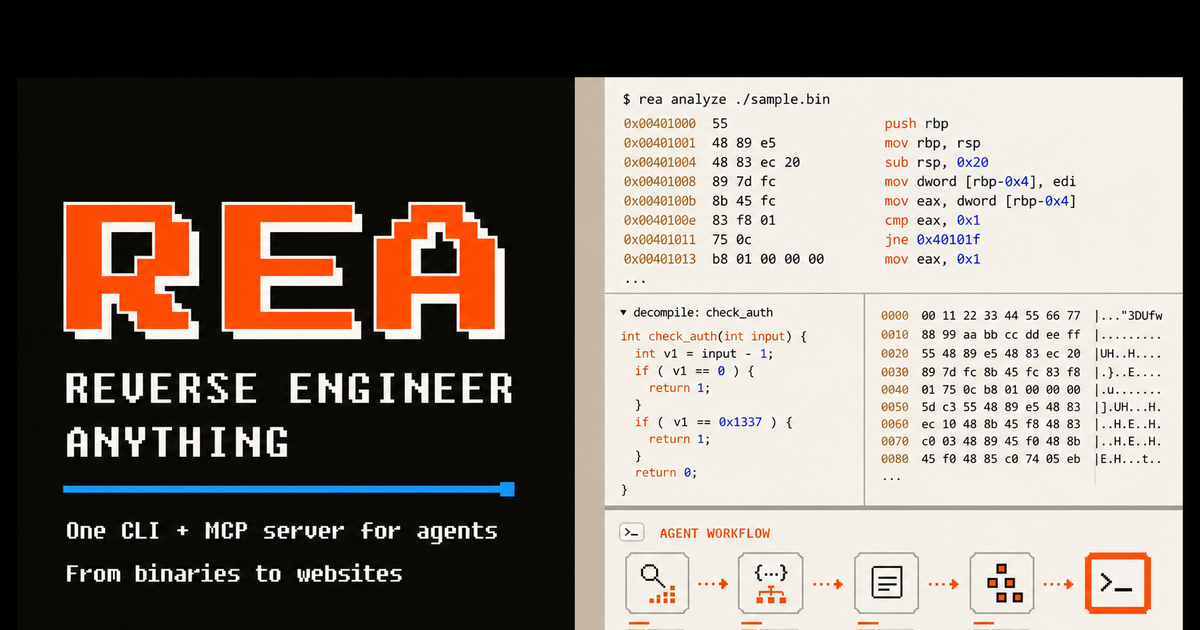Click the terminal icon beside AGENT WORKFLOW

point(631,533)
